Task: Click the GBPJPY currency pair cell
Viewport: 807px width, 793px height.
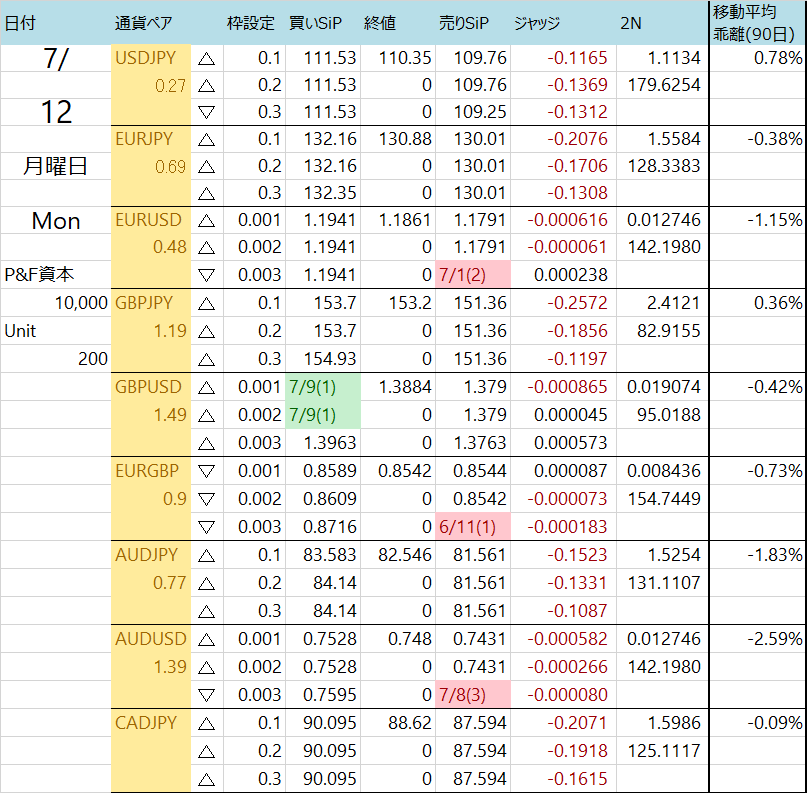Action: 144,303
